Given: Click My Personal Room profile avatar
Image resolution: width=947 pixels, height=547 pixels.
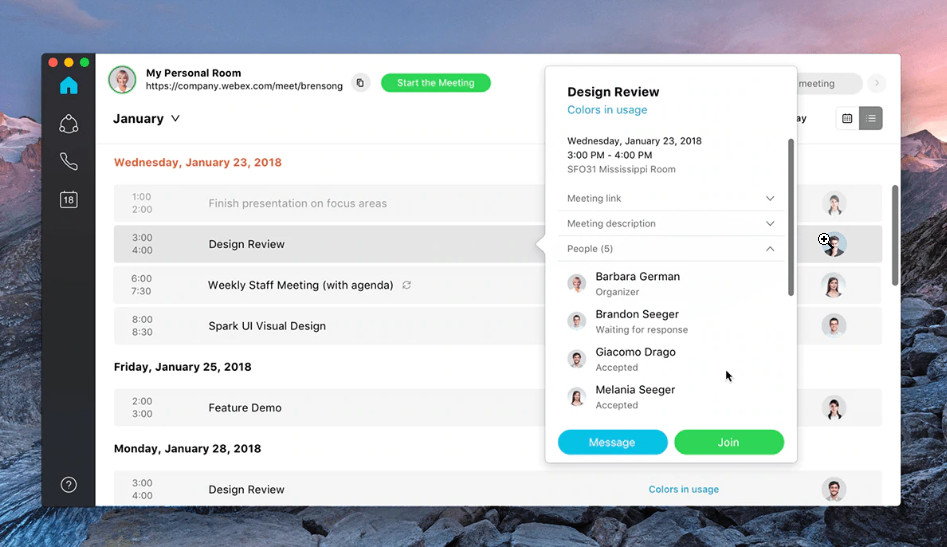Looking at the screenshot, I should coord(122,80).
